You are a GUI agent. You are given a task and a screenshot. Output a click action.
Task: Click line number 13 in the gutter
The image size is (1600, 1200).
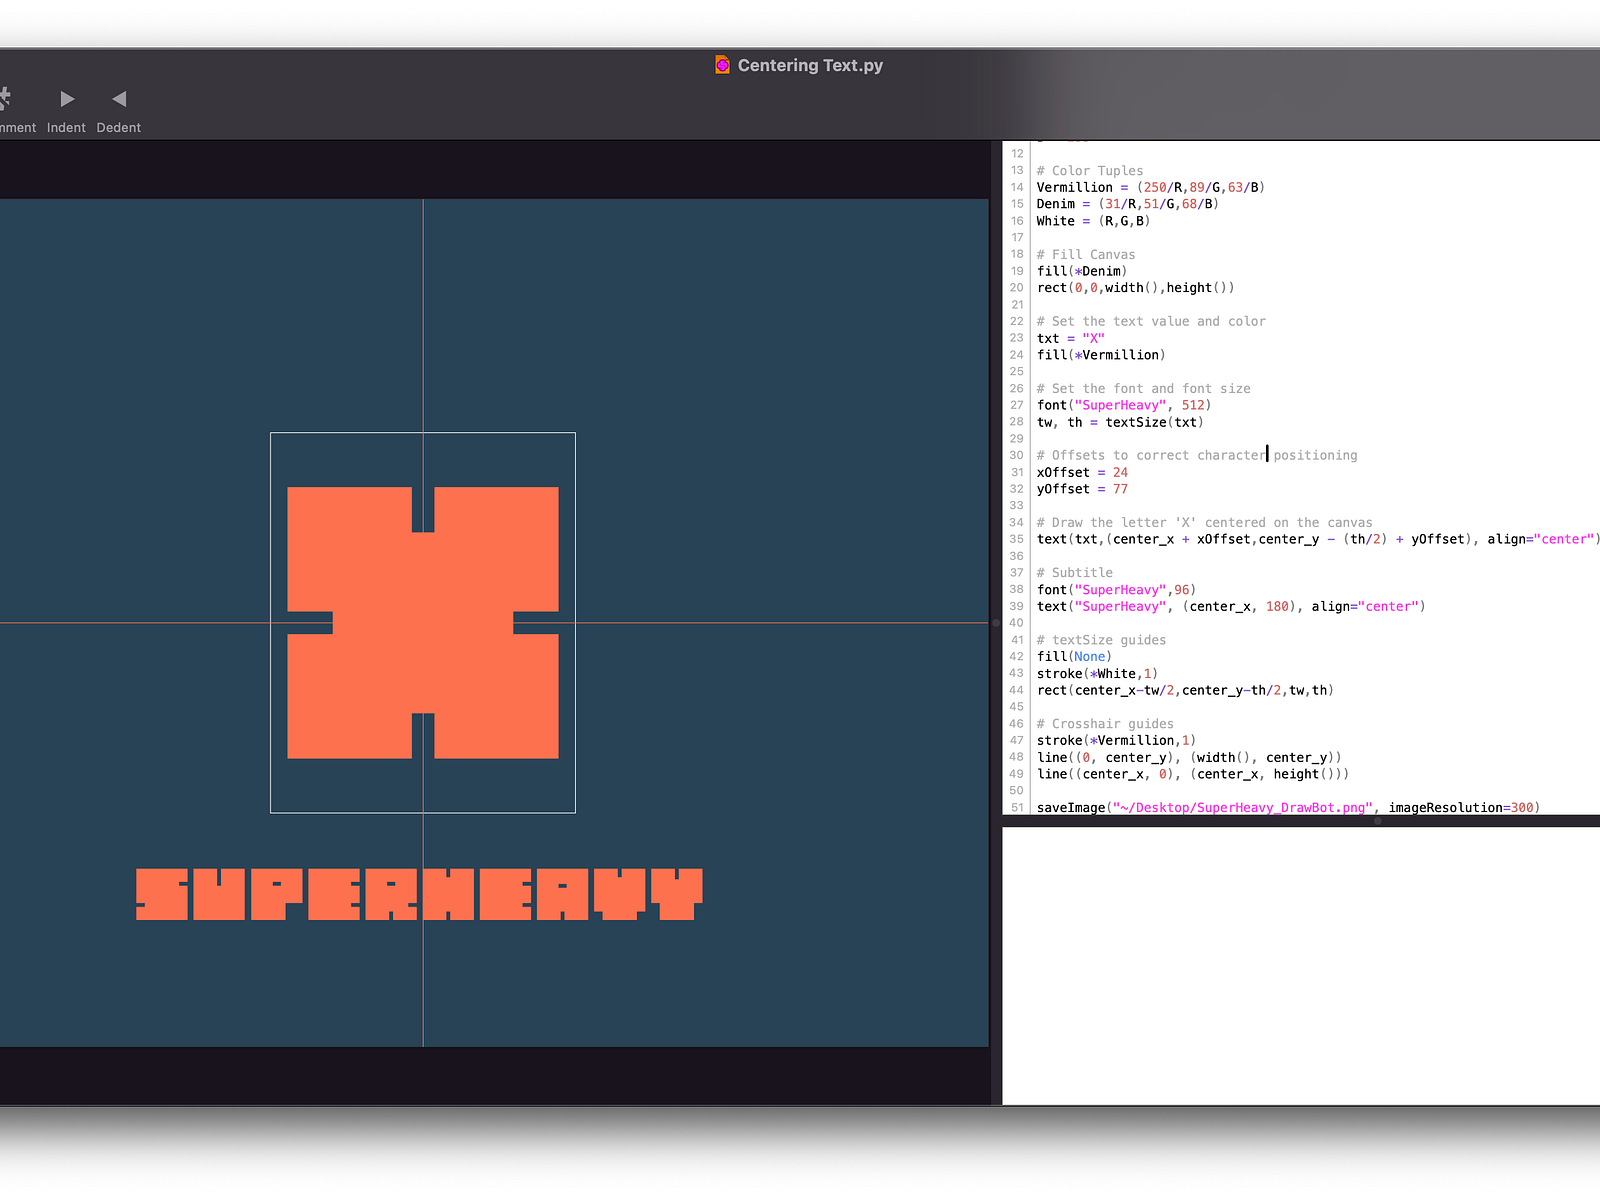click(x=1016, y=171)
